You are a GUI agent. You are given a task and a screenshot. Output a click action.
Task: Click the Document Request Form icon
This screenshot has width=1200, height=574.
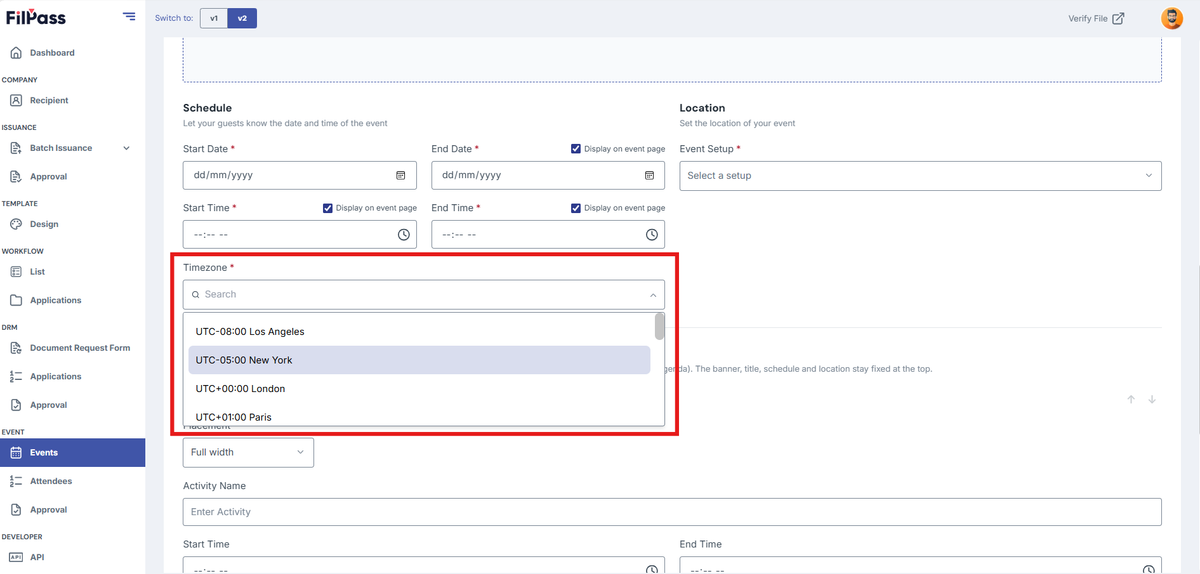tap(16, 348)
